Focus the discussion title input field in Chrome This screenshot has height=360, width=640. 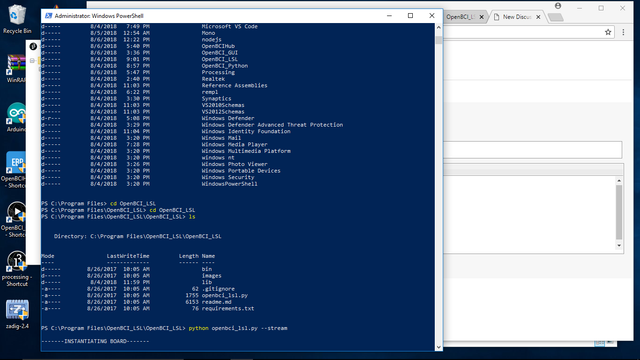tap(533, 149)
